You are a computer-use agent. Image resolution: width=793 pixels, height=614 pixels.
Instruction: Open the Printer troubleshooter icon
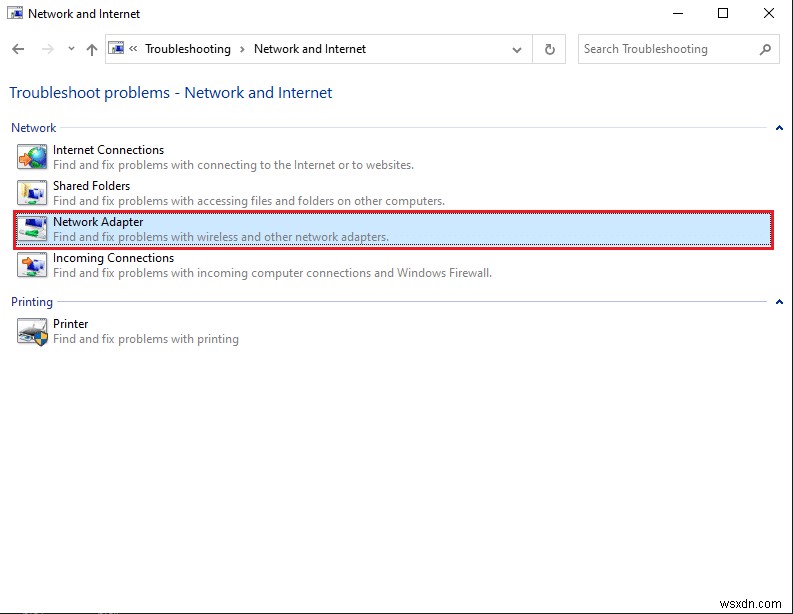click(x=32, y=331)
